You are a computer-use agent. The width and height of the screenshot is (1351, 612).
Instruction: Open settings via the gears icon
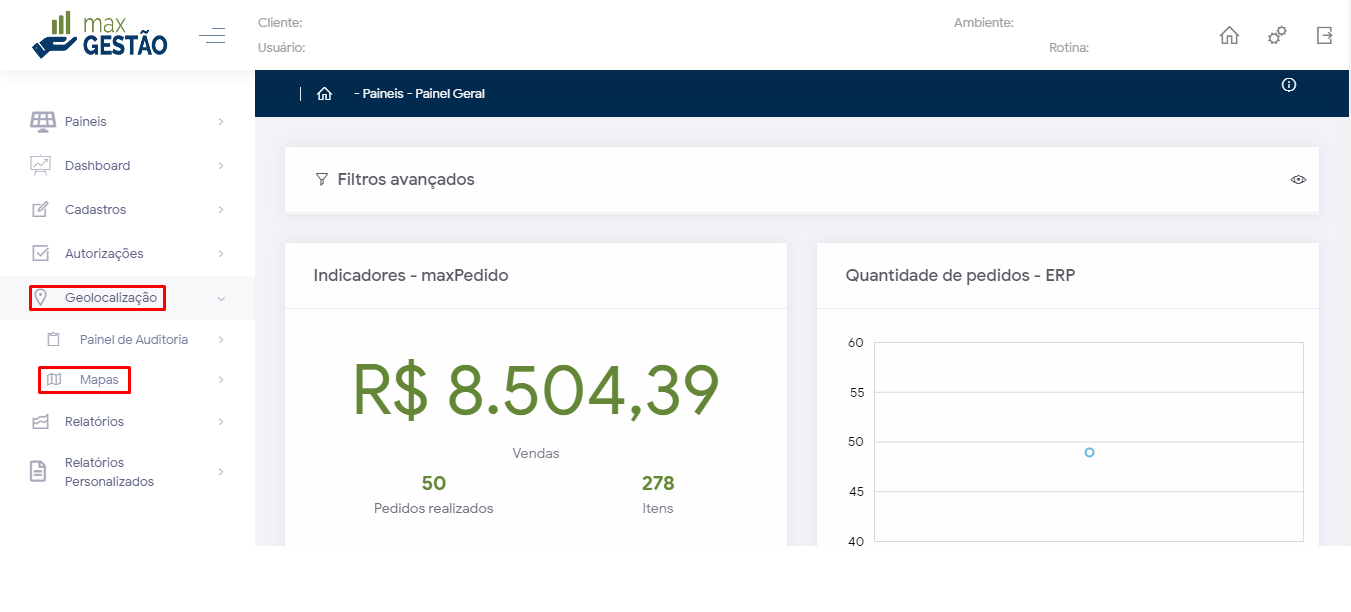(x=1277, y=36)
